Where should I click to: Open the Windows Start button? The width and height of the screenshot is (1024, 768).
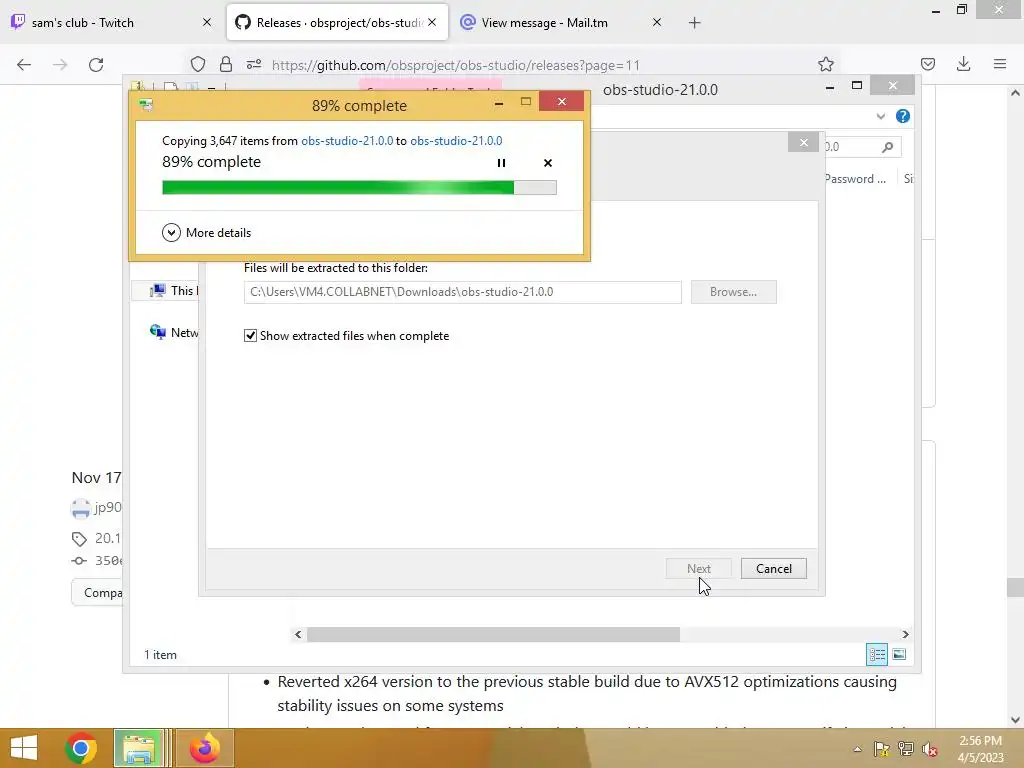tap(24, 748)
